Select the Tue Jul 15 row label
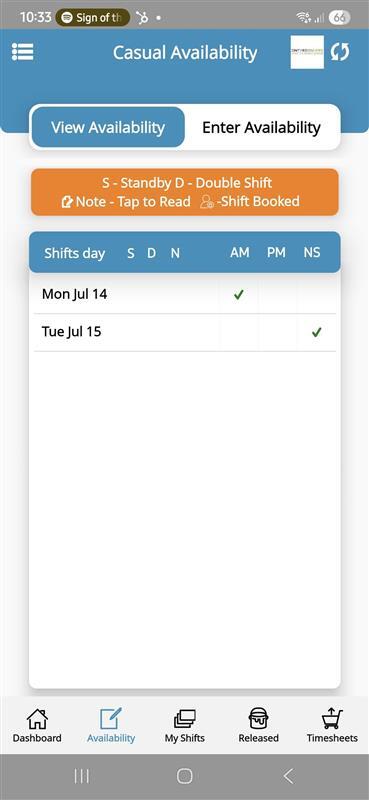Image resolution: width=369 pixels, height=800 pixels. click(71, 332)
